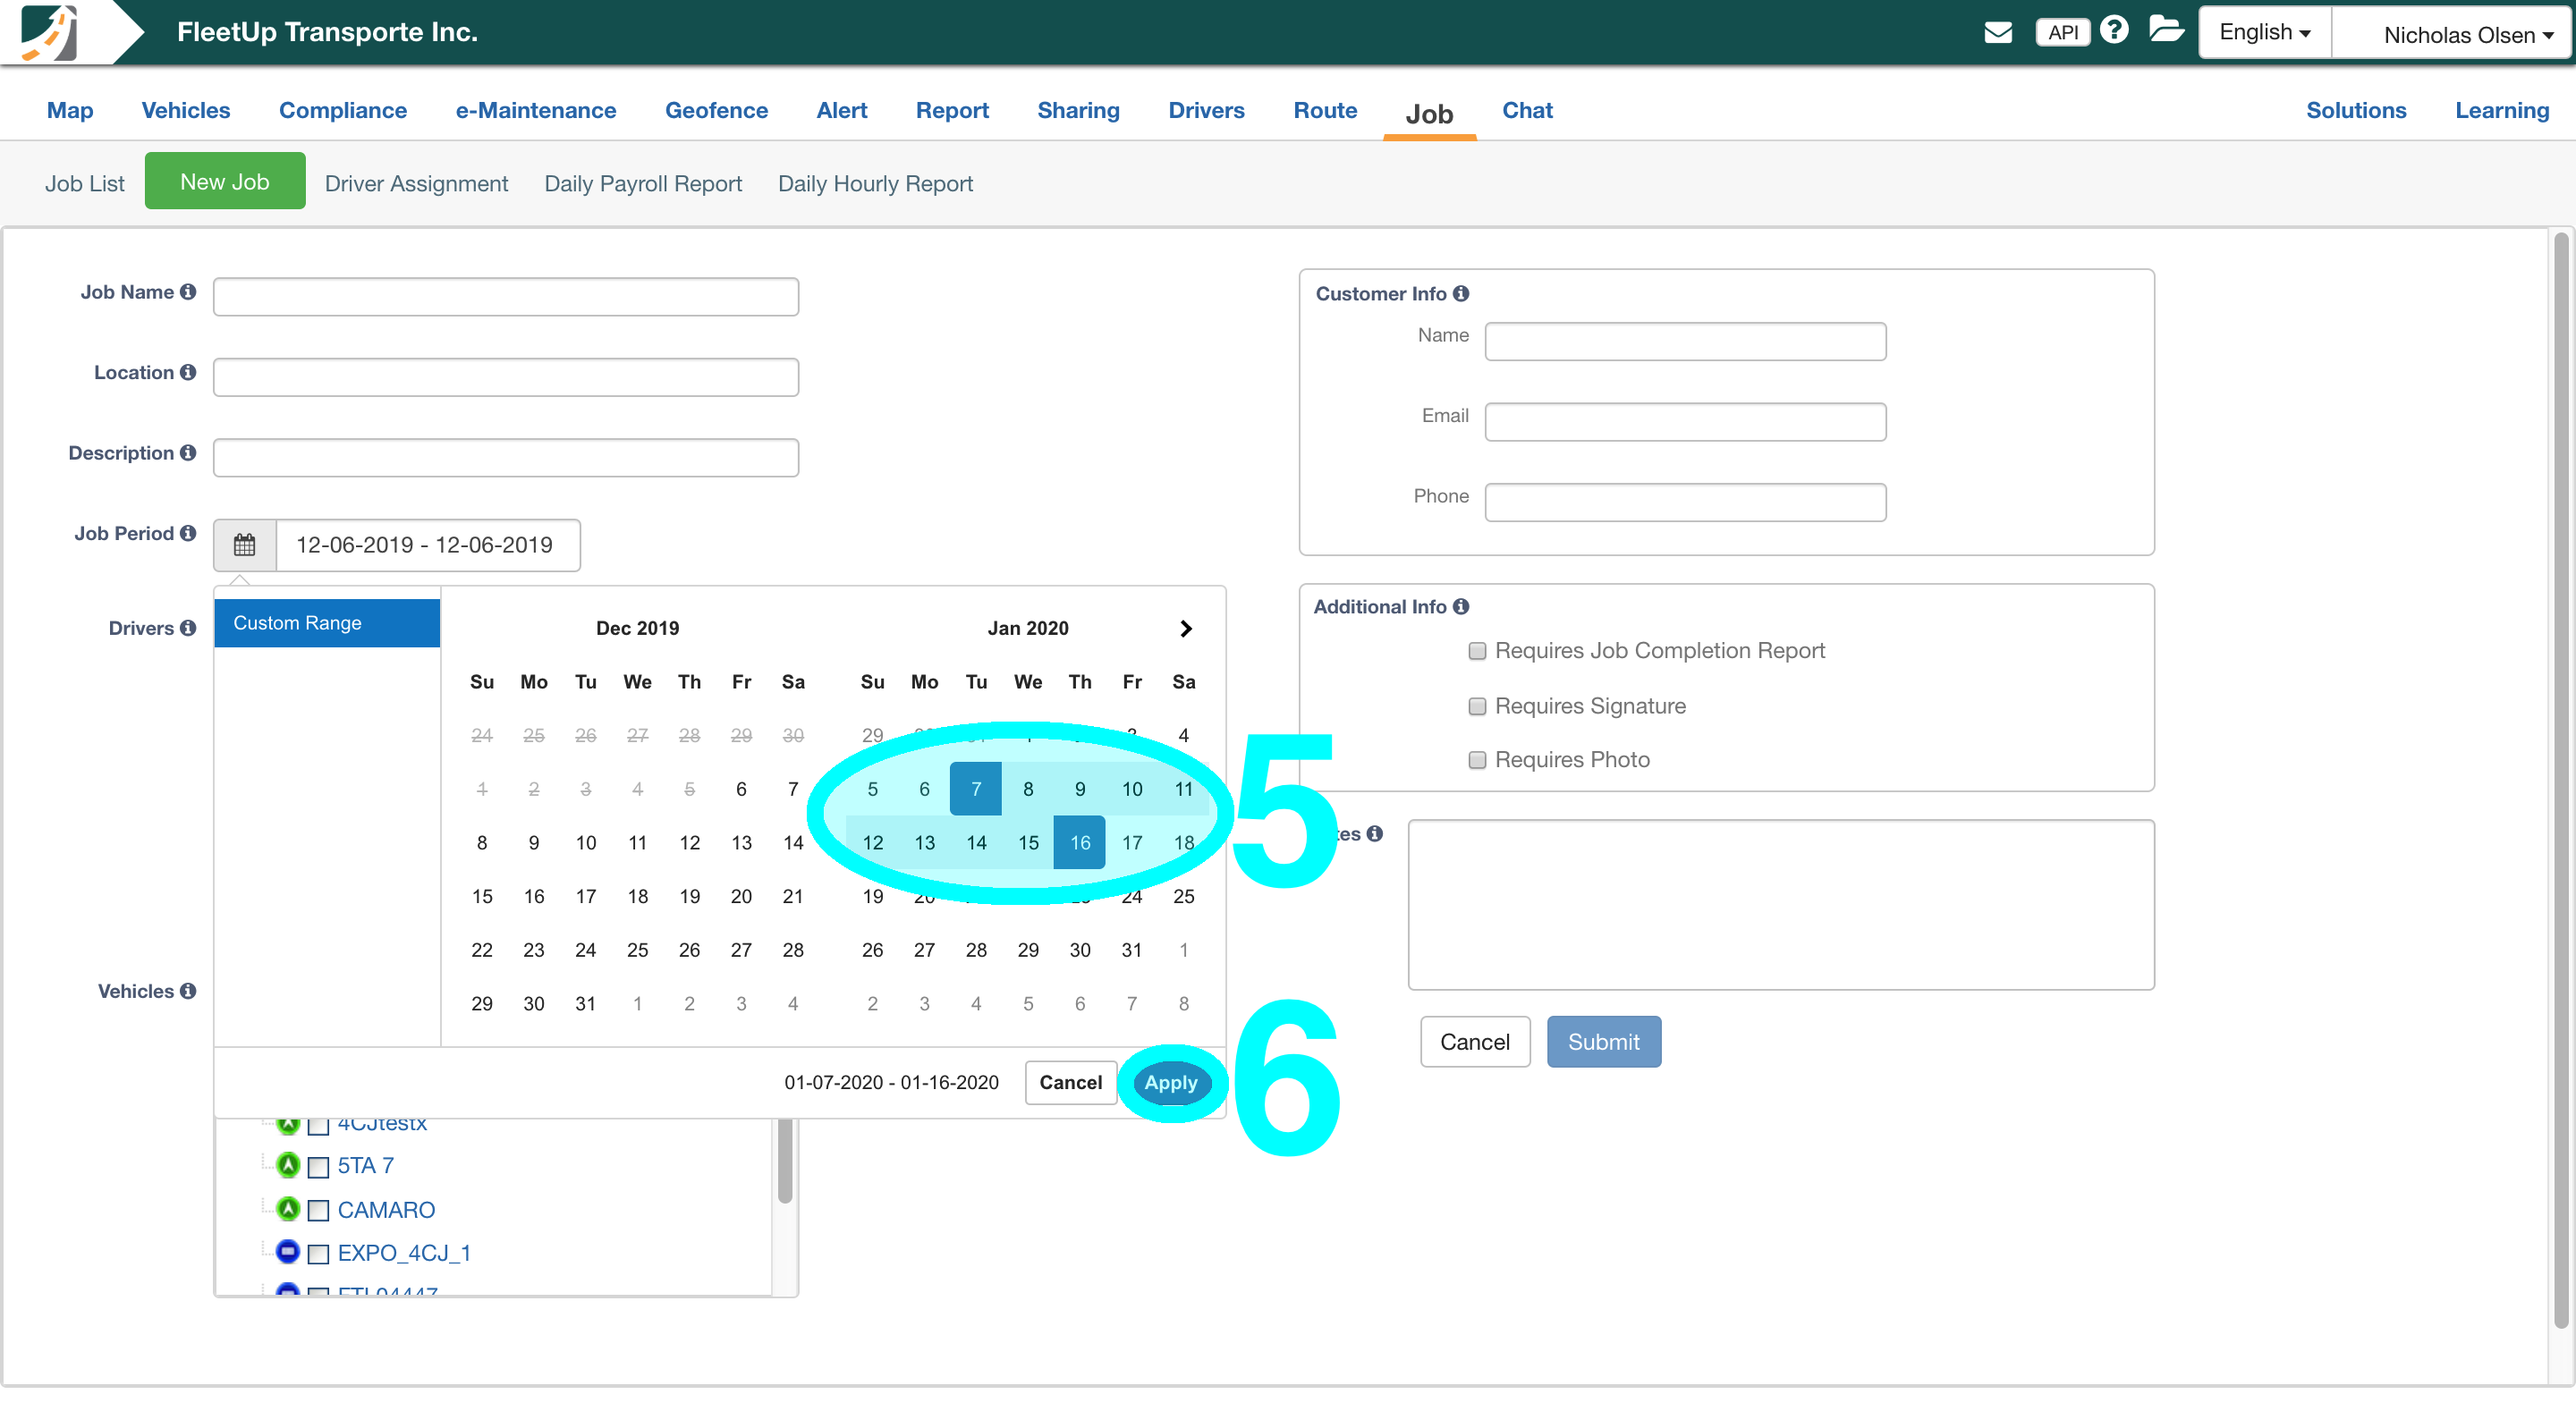Select January 16 in Jan 2020 calendar
This screenshot has height=1411, width=2576.
pyautogui.click(x=1080, y=843)
